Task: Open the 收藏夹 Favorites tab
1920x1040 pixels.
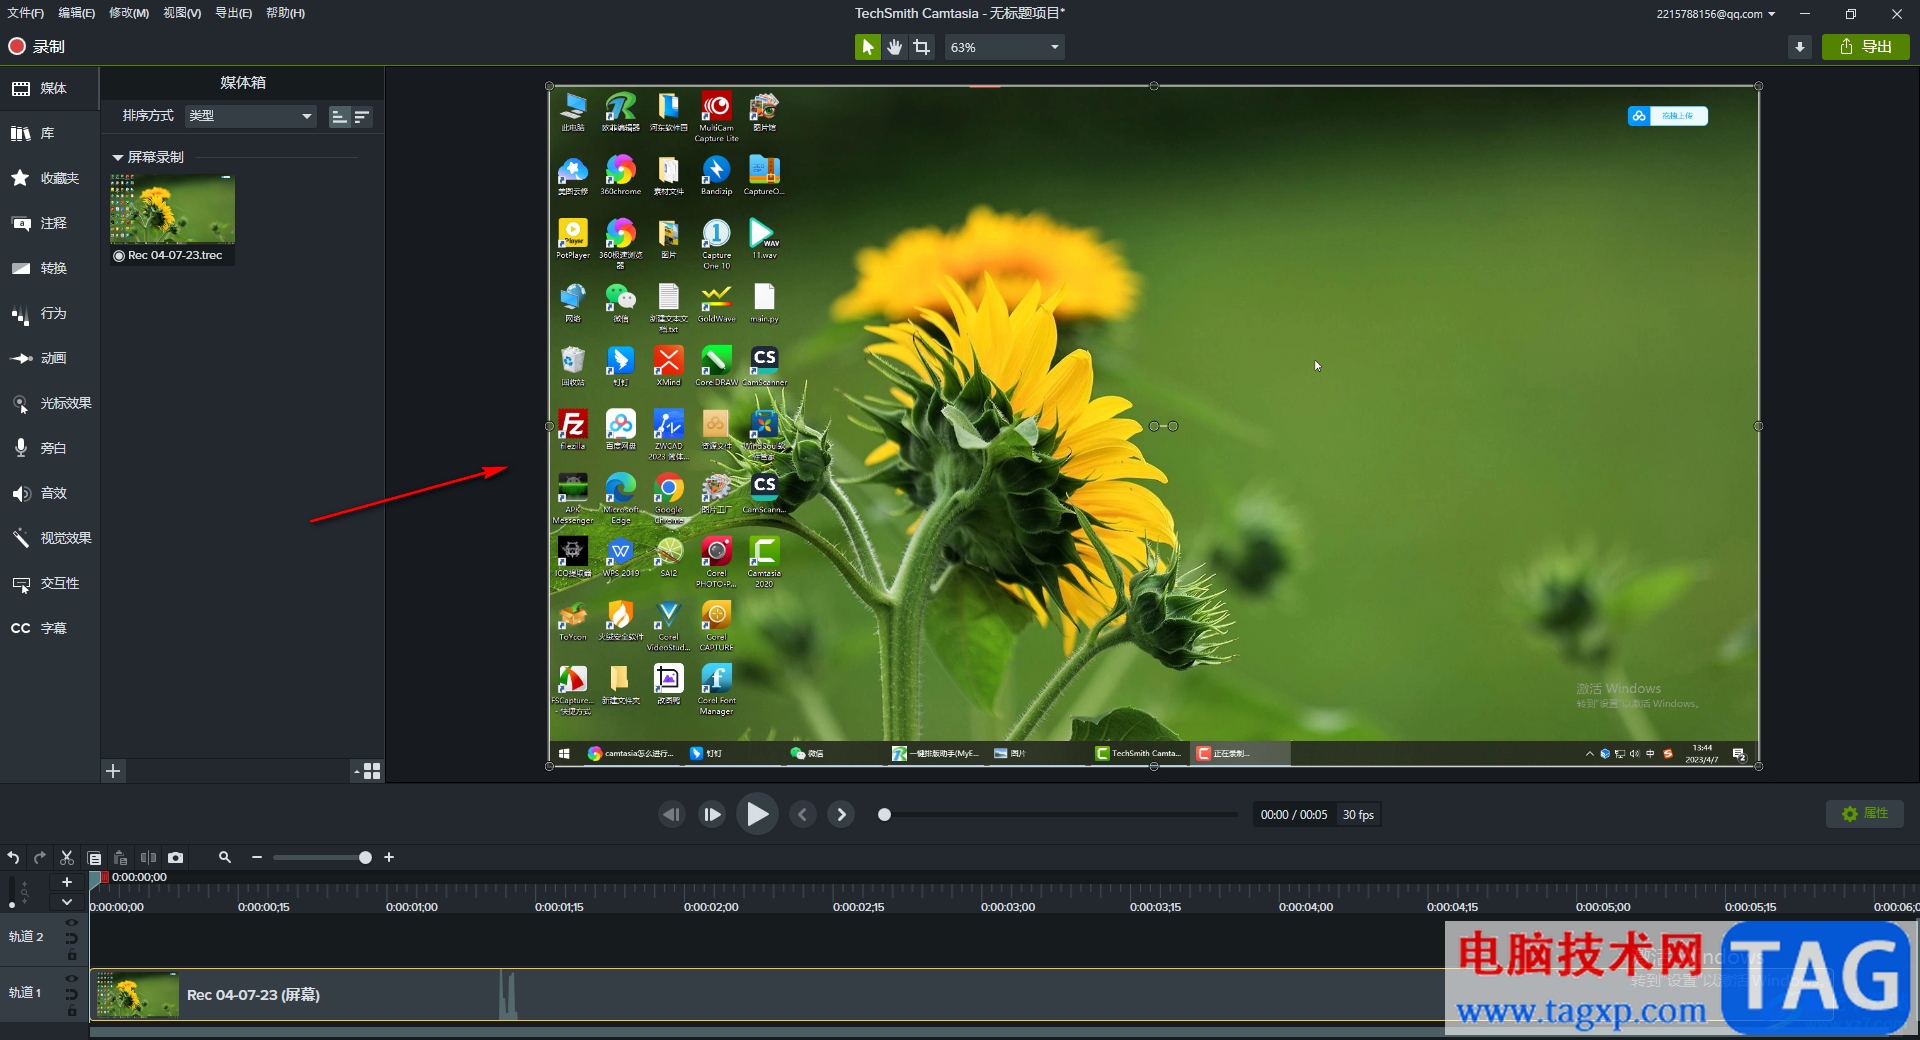Action: pos(49,178)
